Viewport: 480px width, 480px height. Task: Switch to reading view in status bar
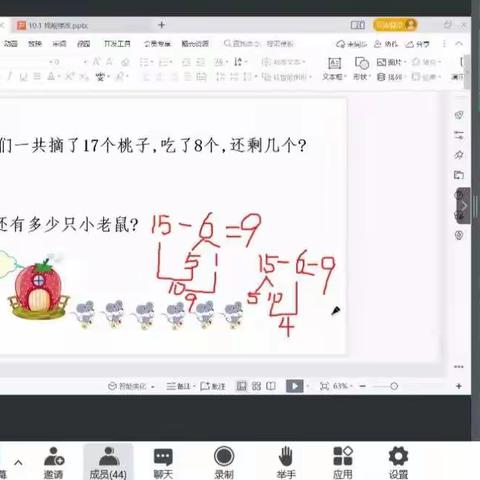[x=271, y=386]
